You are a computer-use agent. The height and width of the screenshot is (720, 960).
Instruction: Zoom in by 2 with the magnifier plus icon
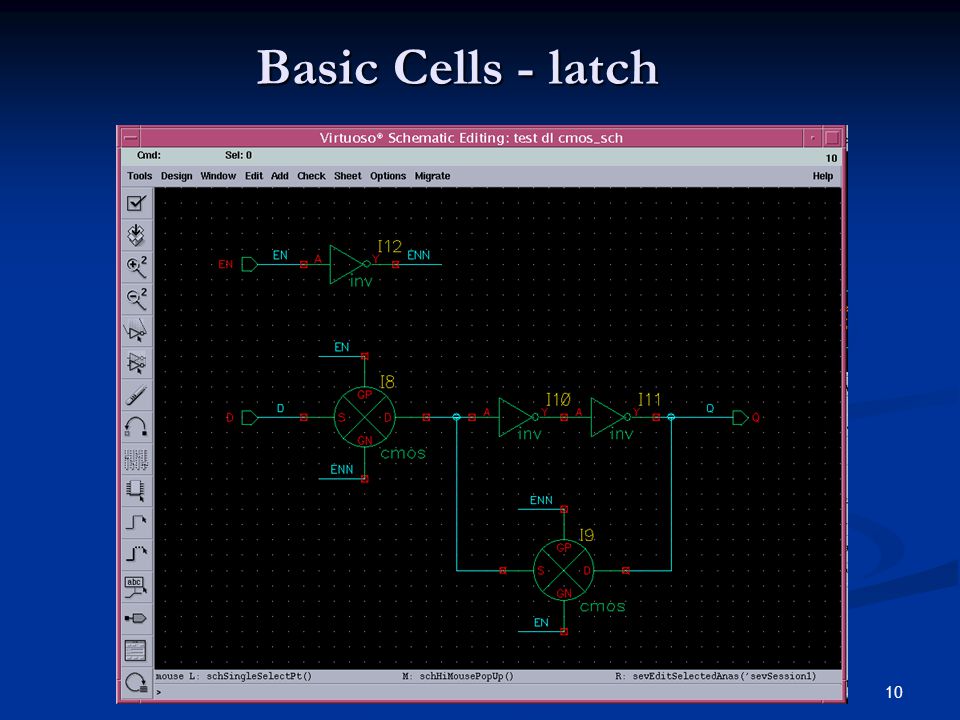point(136,267)
